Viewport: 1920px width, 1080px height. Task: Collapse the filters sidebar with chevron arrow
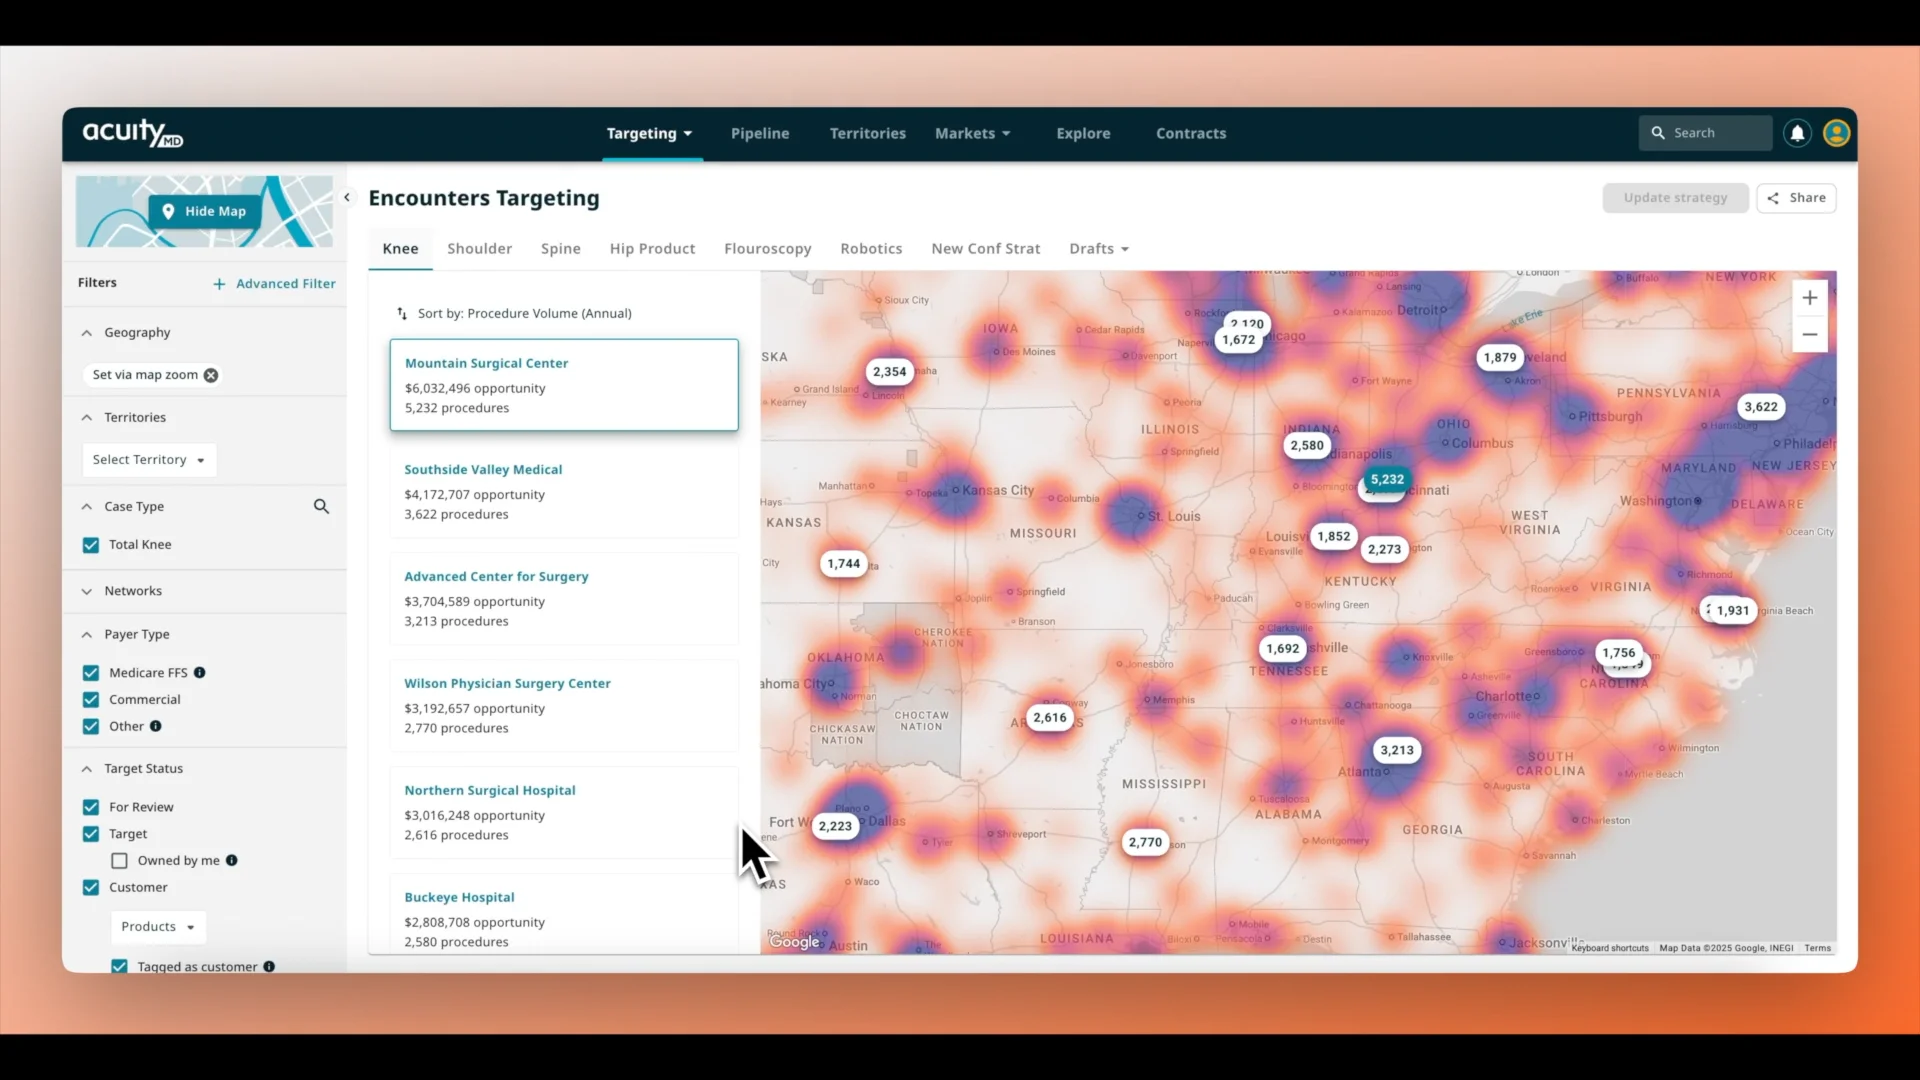point(347,198)
